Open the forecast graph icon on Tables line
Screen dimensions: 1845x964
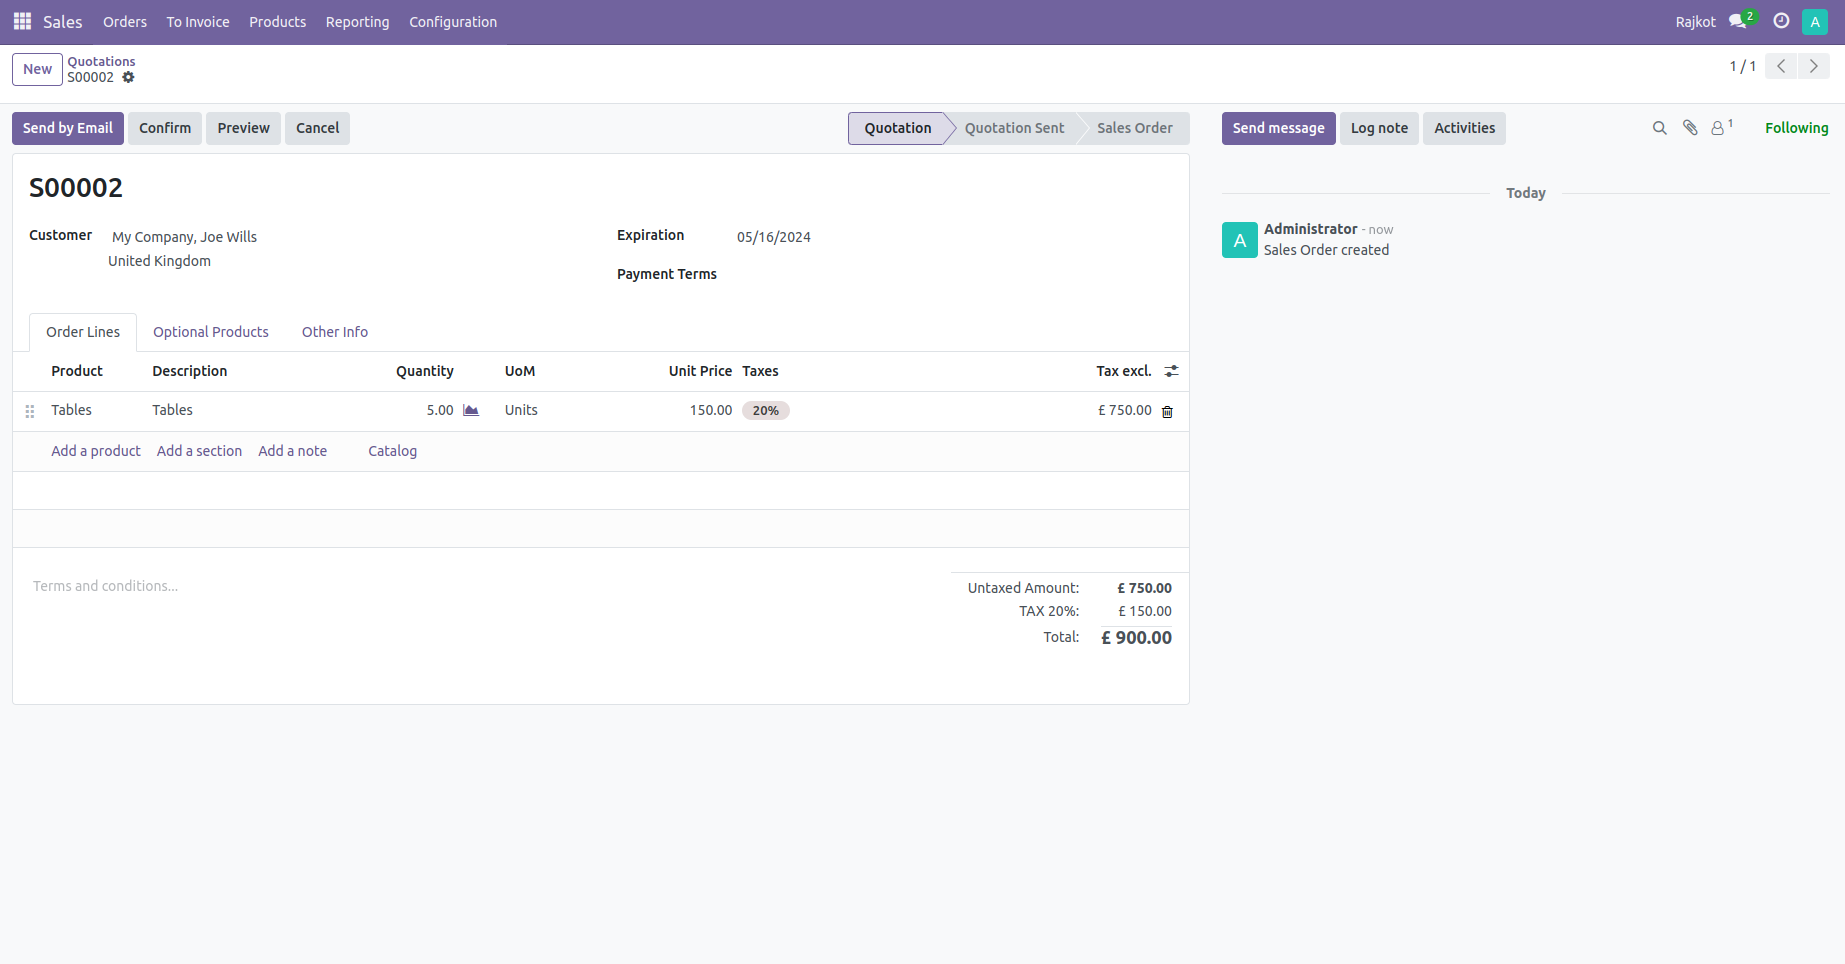471,410
